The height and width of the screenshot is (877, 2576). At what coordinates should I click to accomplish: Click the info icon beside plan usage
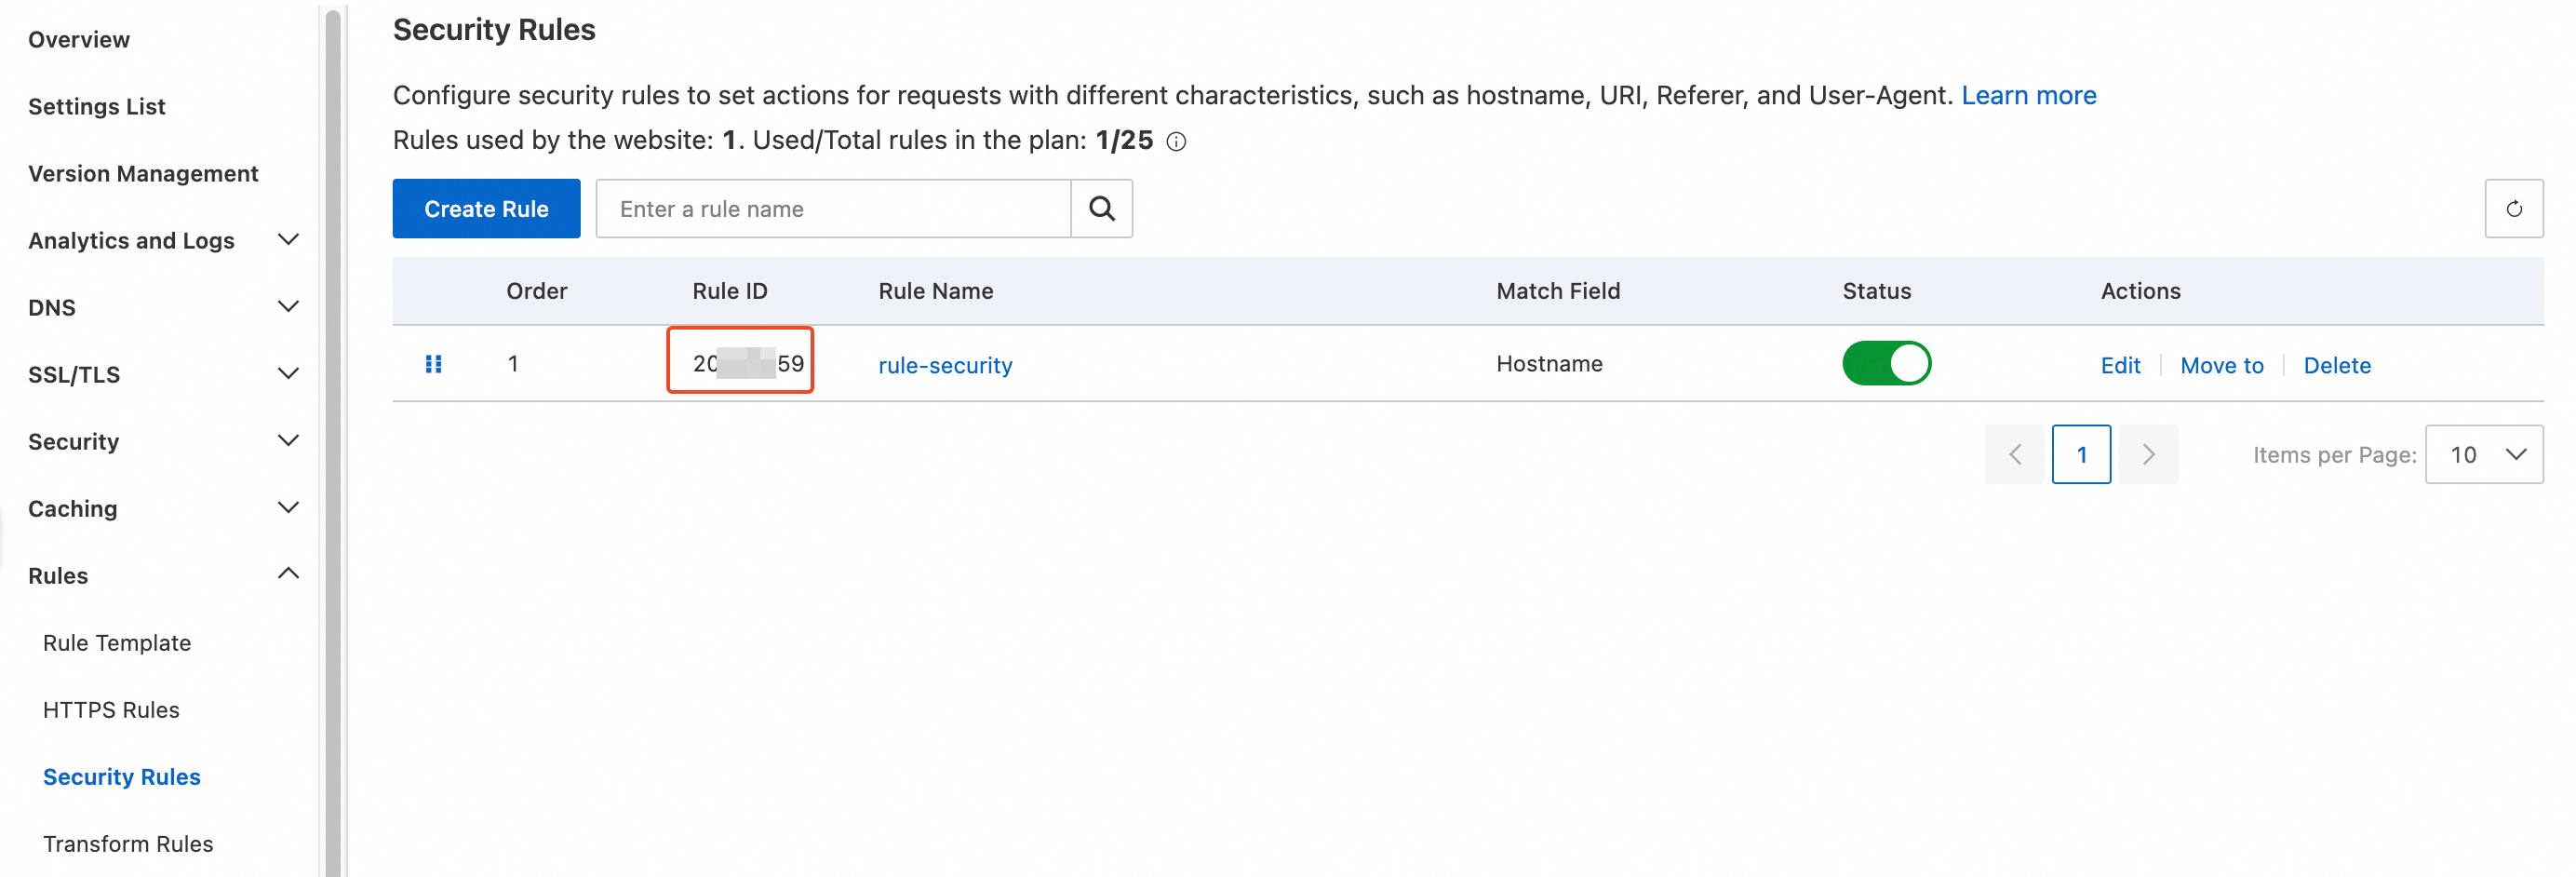point(1176,142)
